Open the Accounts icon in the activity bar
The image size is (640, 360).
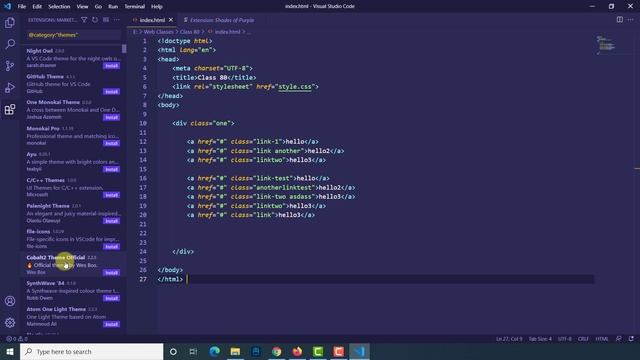pyautogui.click(x=10, y=301)
